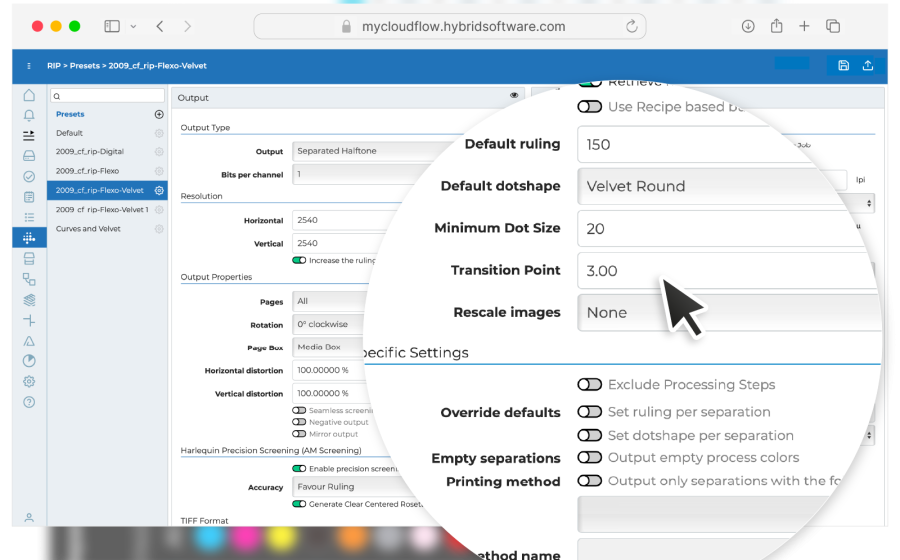Click Presets heading in list

click(x=70, y=114)
